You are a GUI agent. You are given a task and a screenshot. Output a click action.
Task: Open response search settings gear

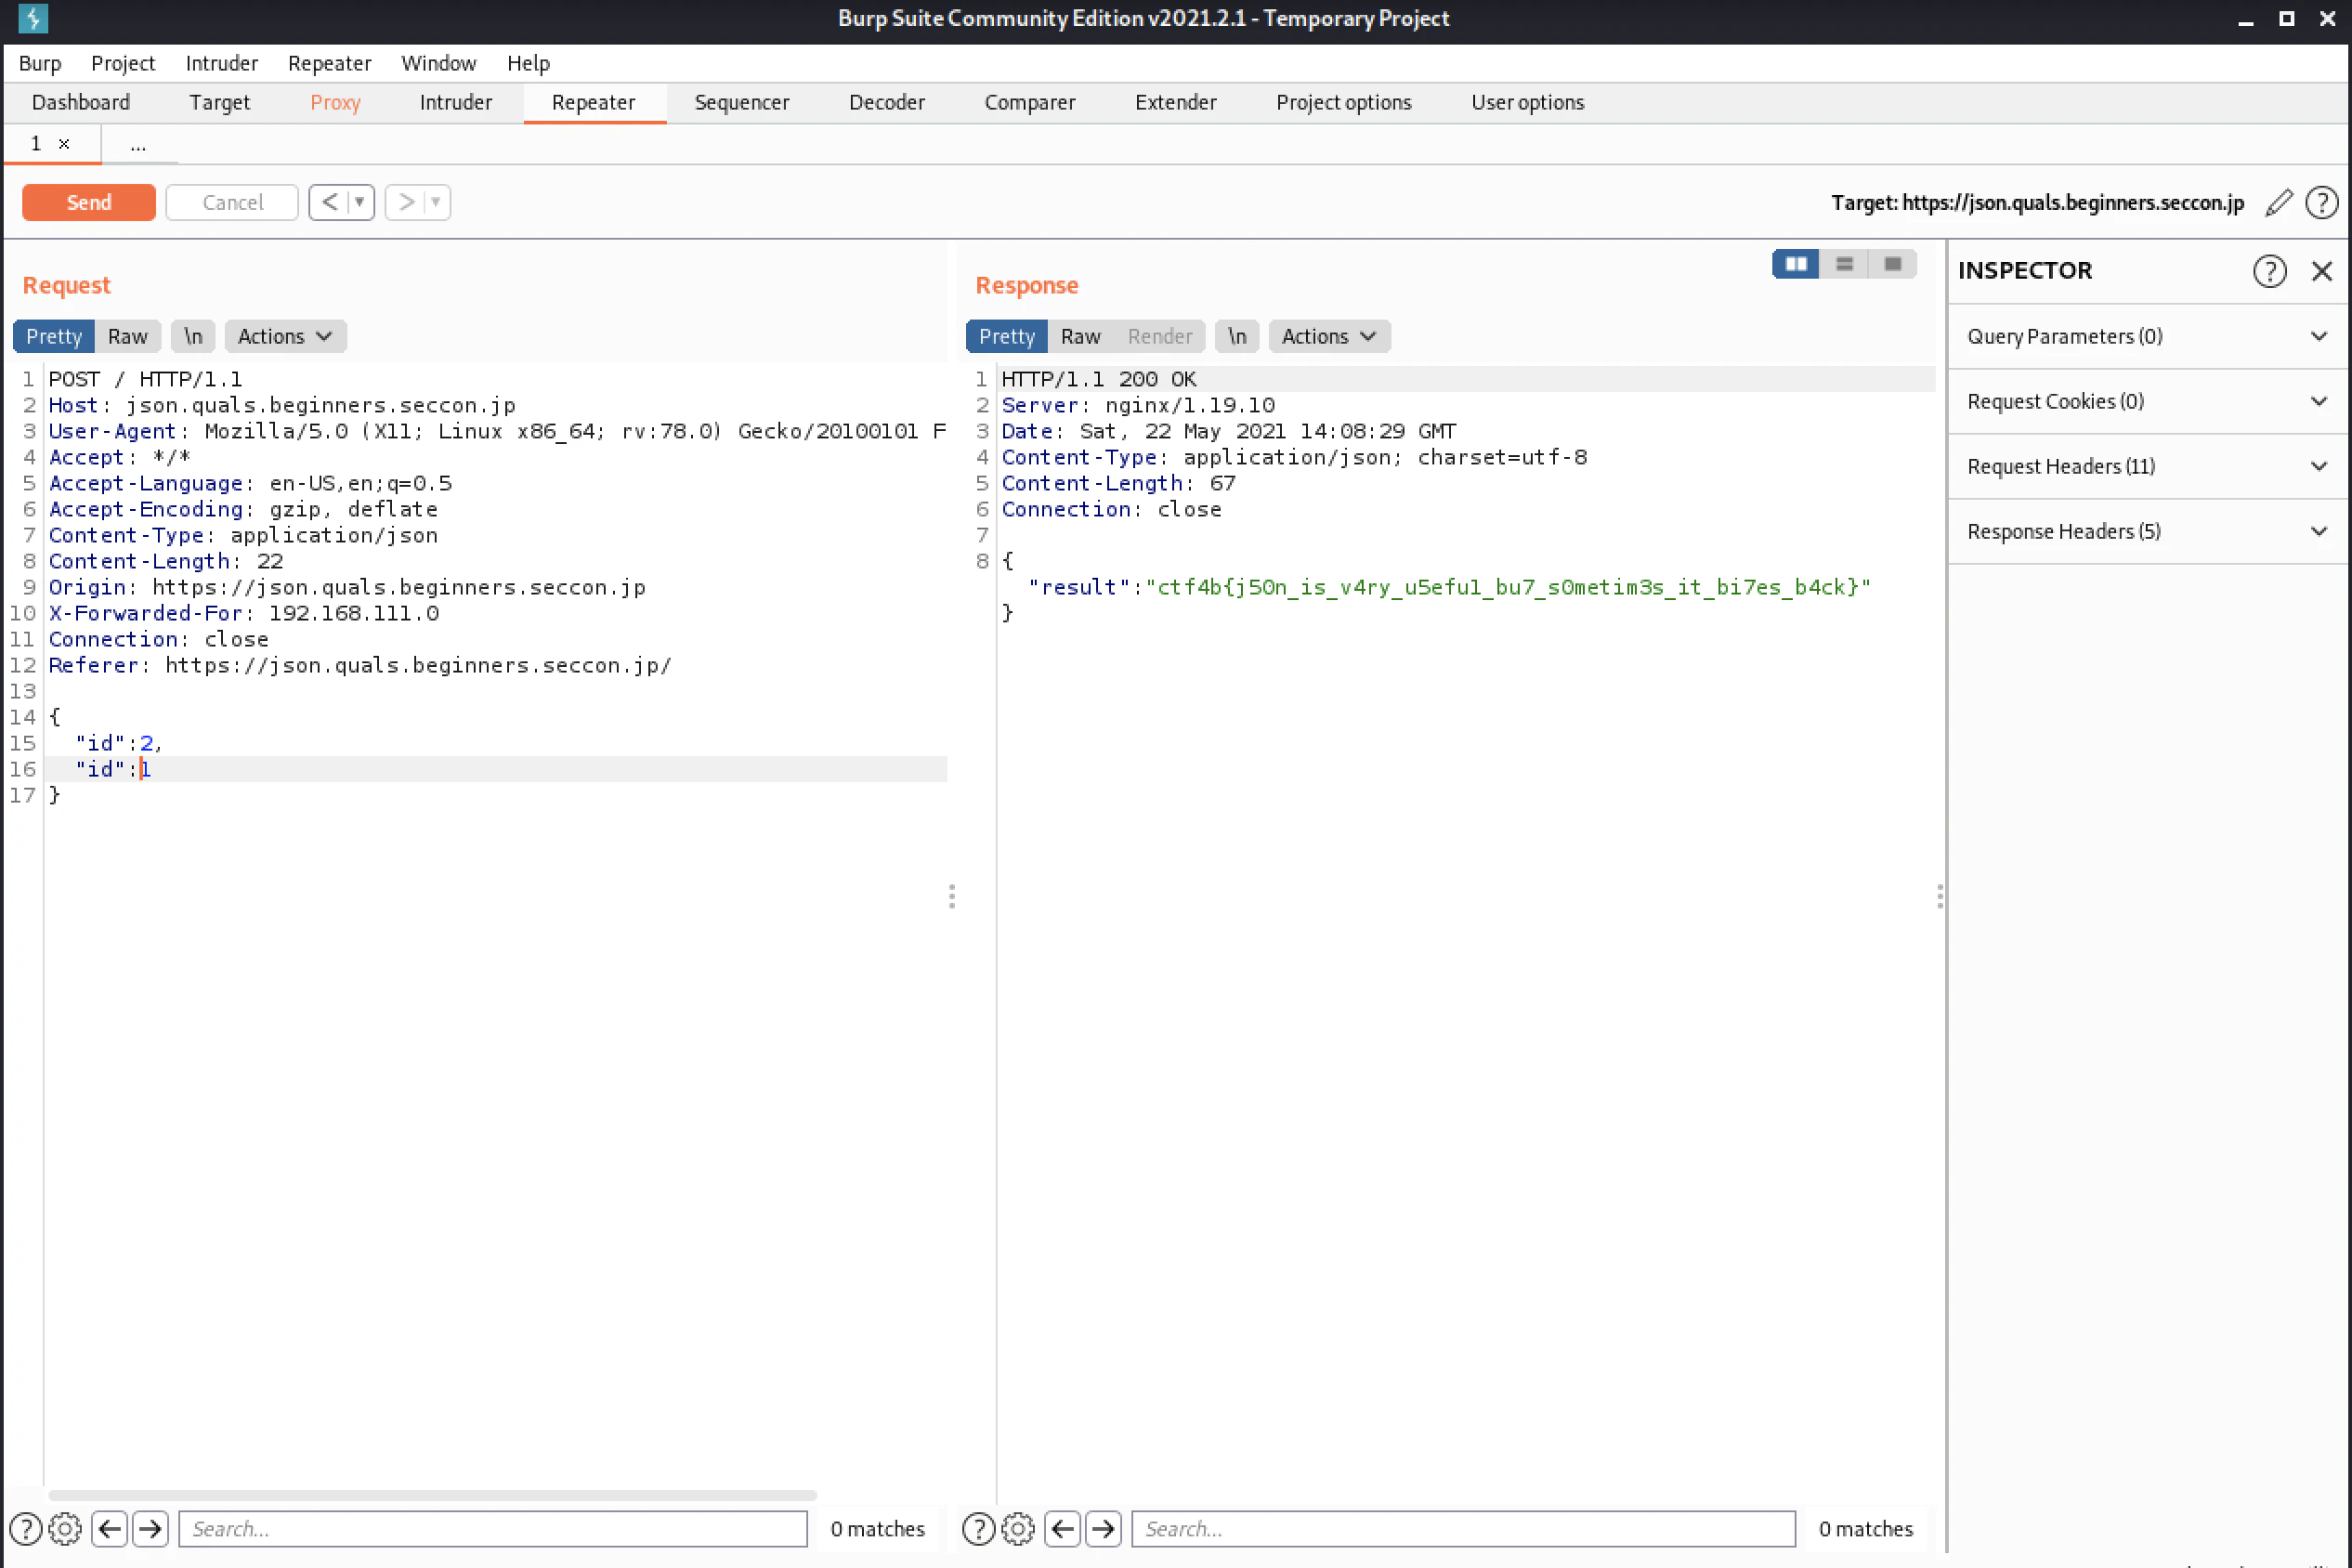(x=1018, y=1529)
